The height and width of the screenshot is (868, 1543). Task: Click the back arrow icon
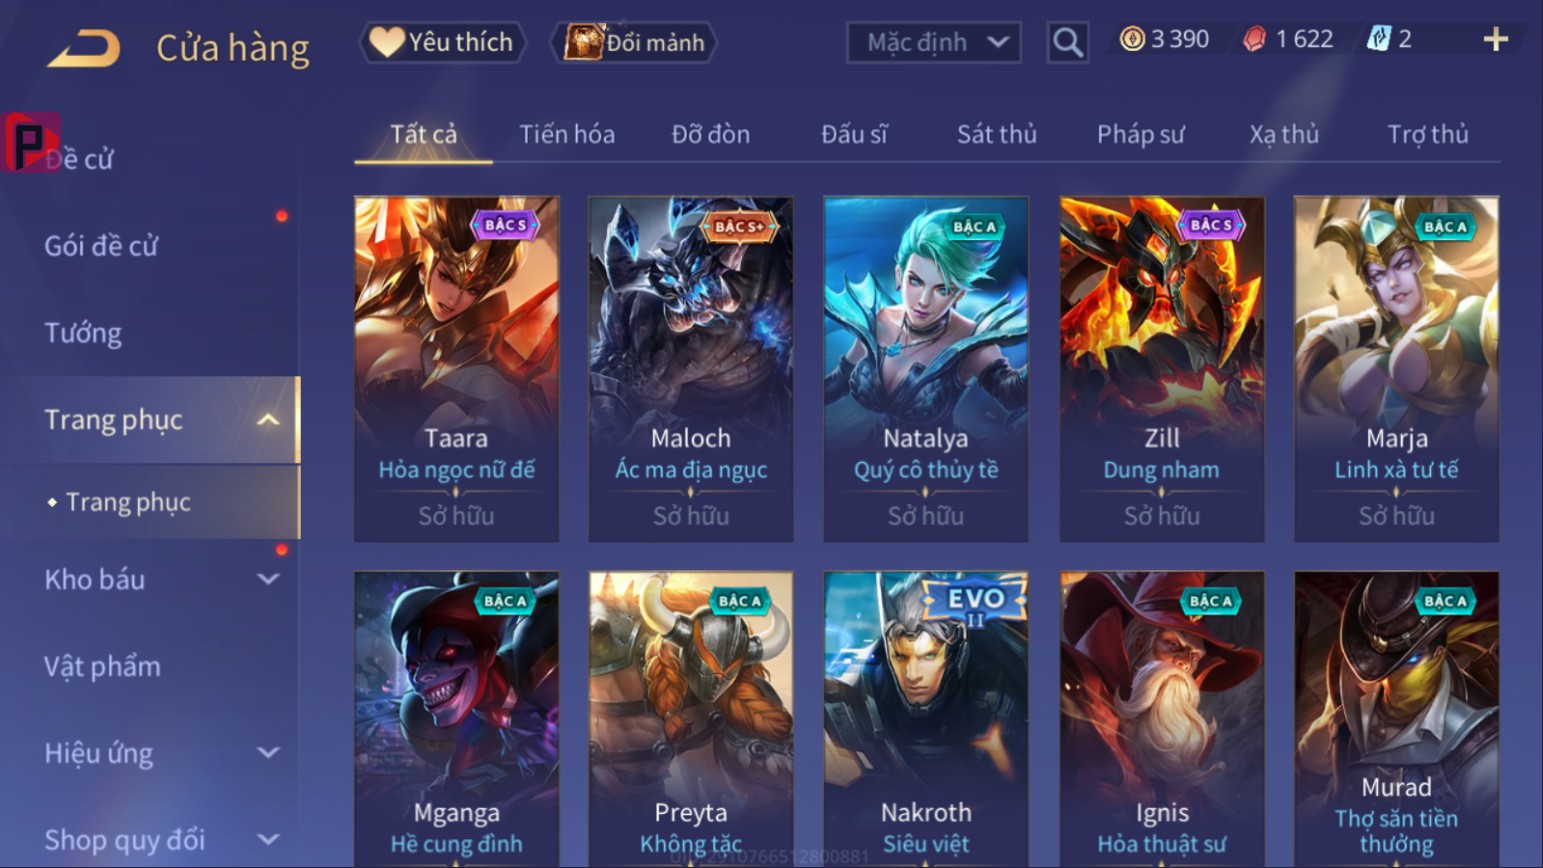click(x=84, y=47)
